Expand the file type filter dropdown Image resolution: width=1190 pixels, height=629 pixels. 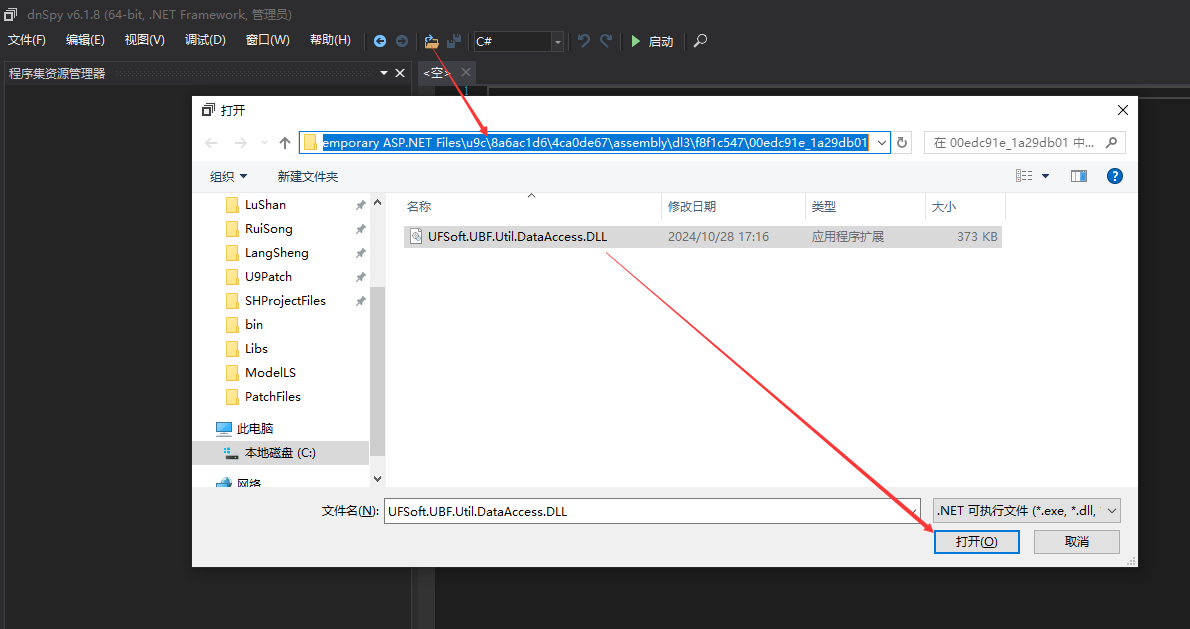(x=1110, y=511)
